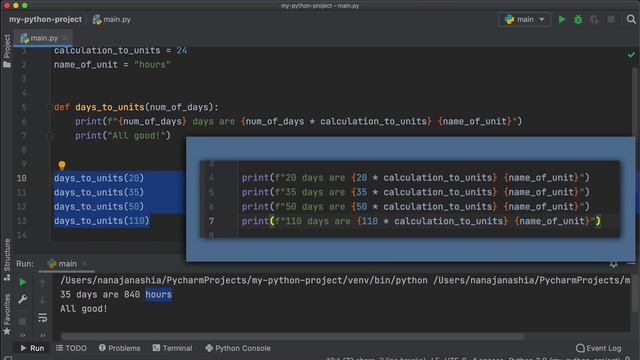
Task: Open the Problems tool window
Action: click(x=119, y=348)
